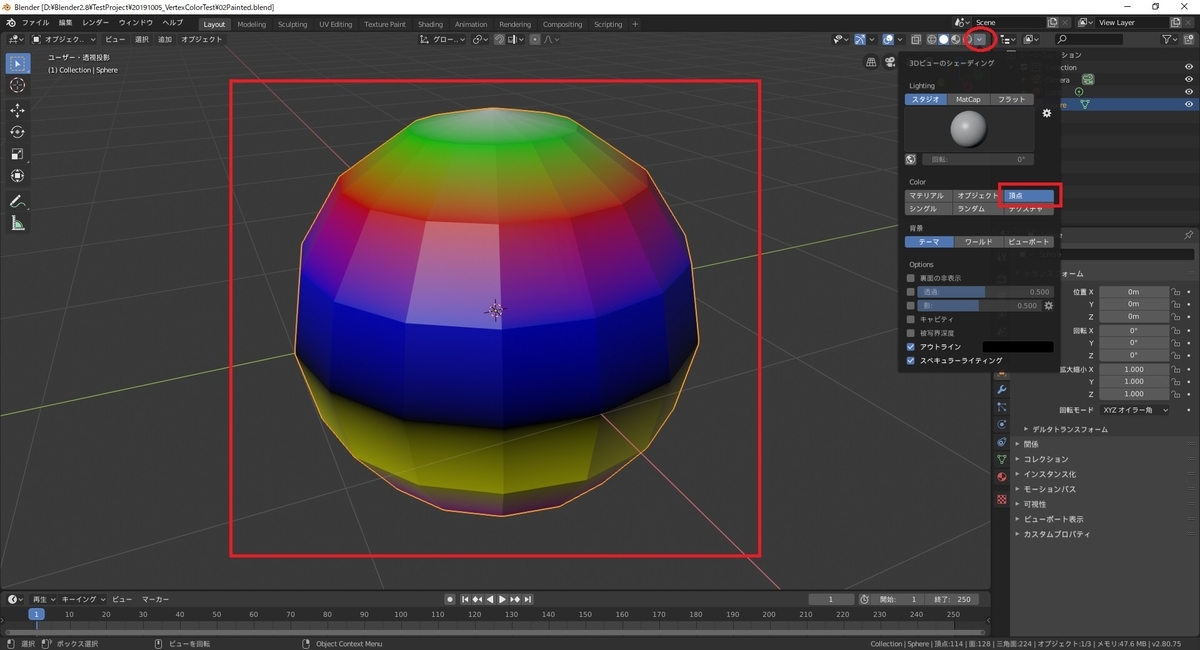
Task: Open the shading options dropdown arrow
Action: (x=980, y=39)
